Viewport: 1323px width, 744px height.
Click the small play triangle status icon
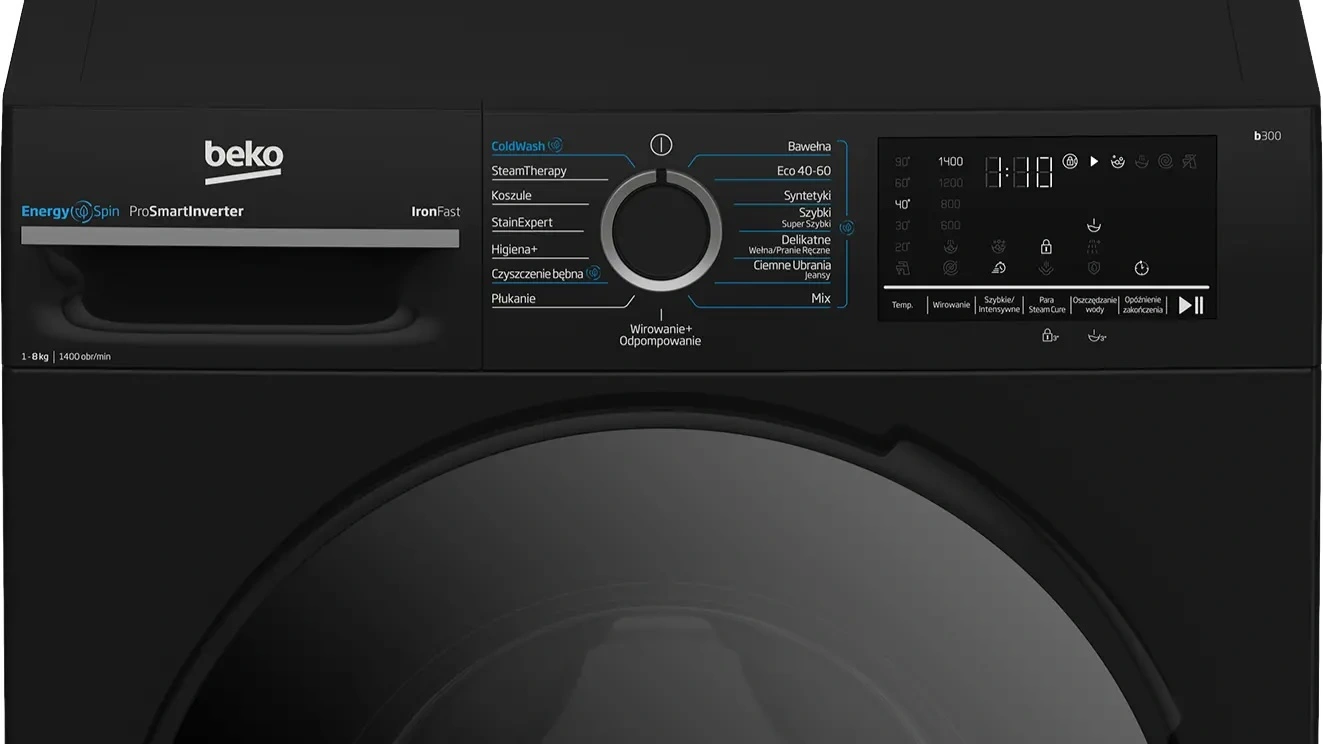pos(1094,161)
